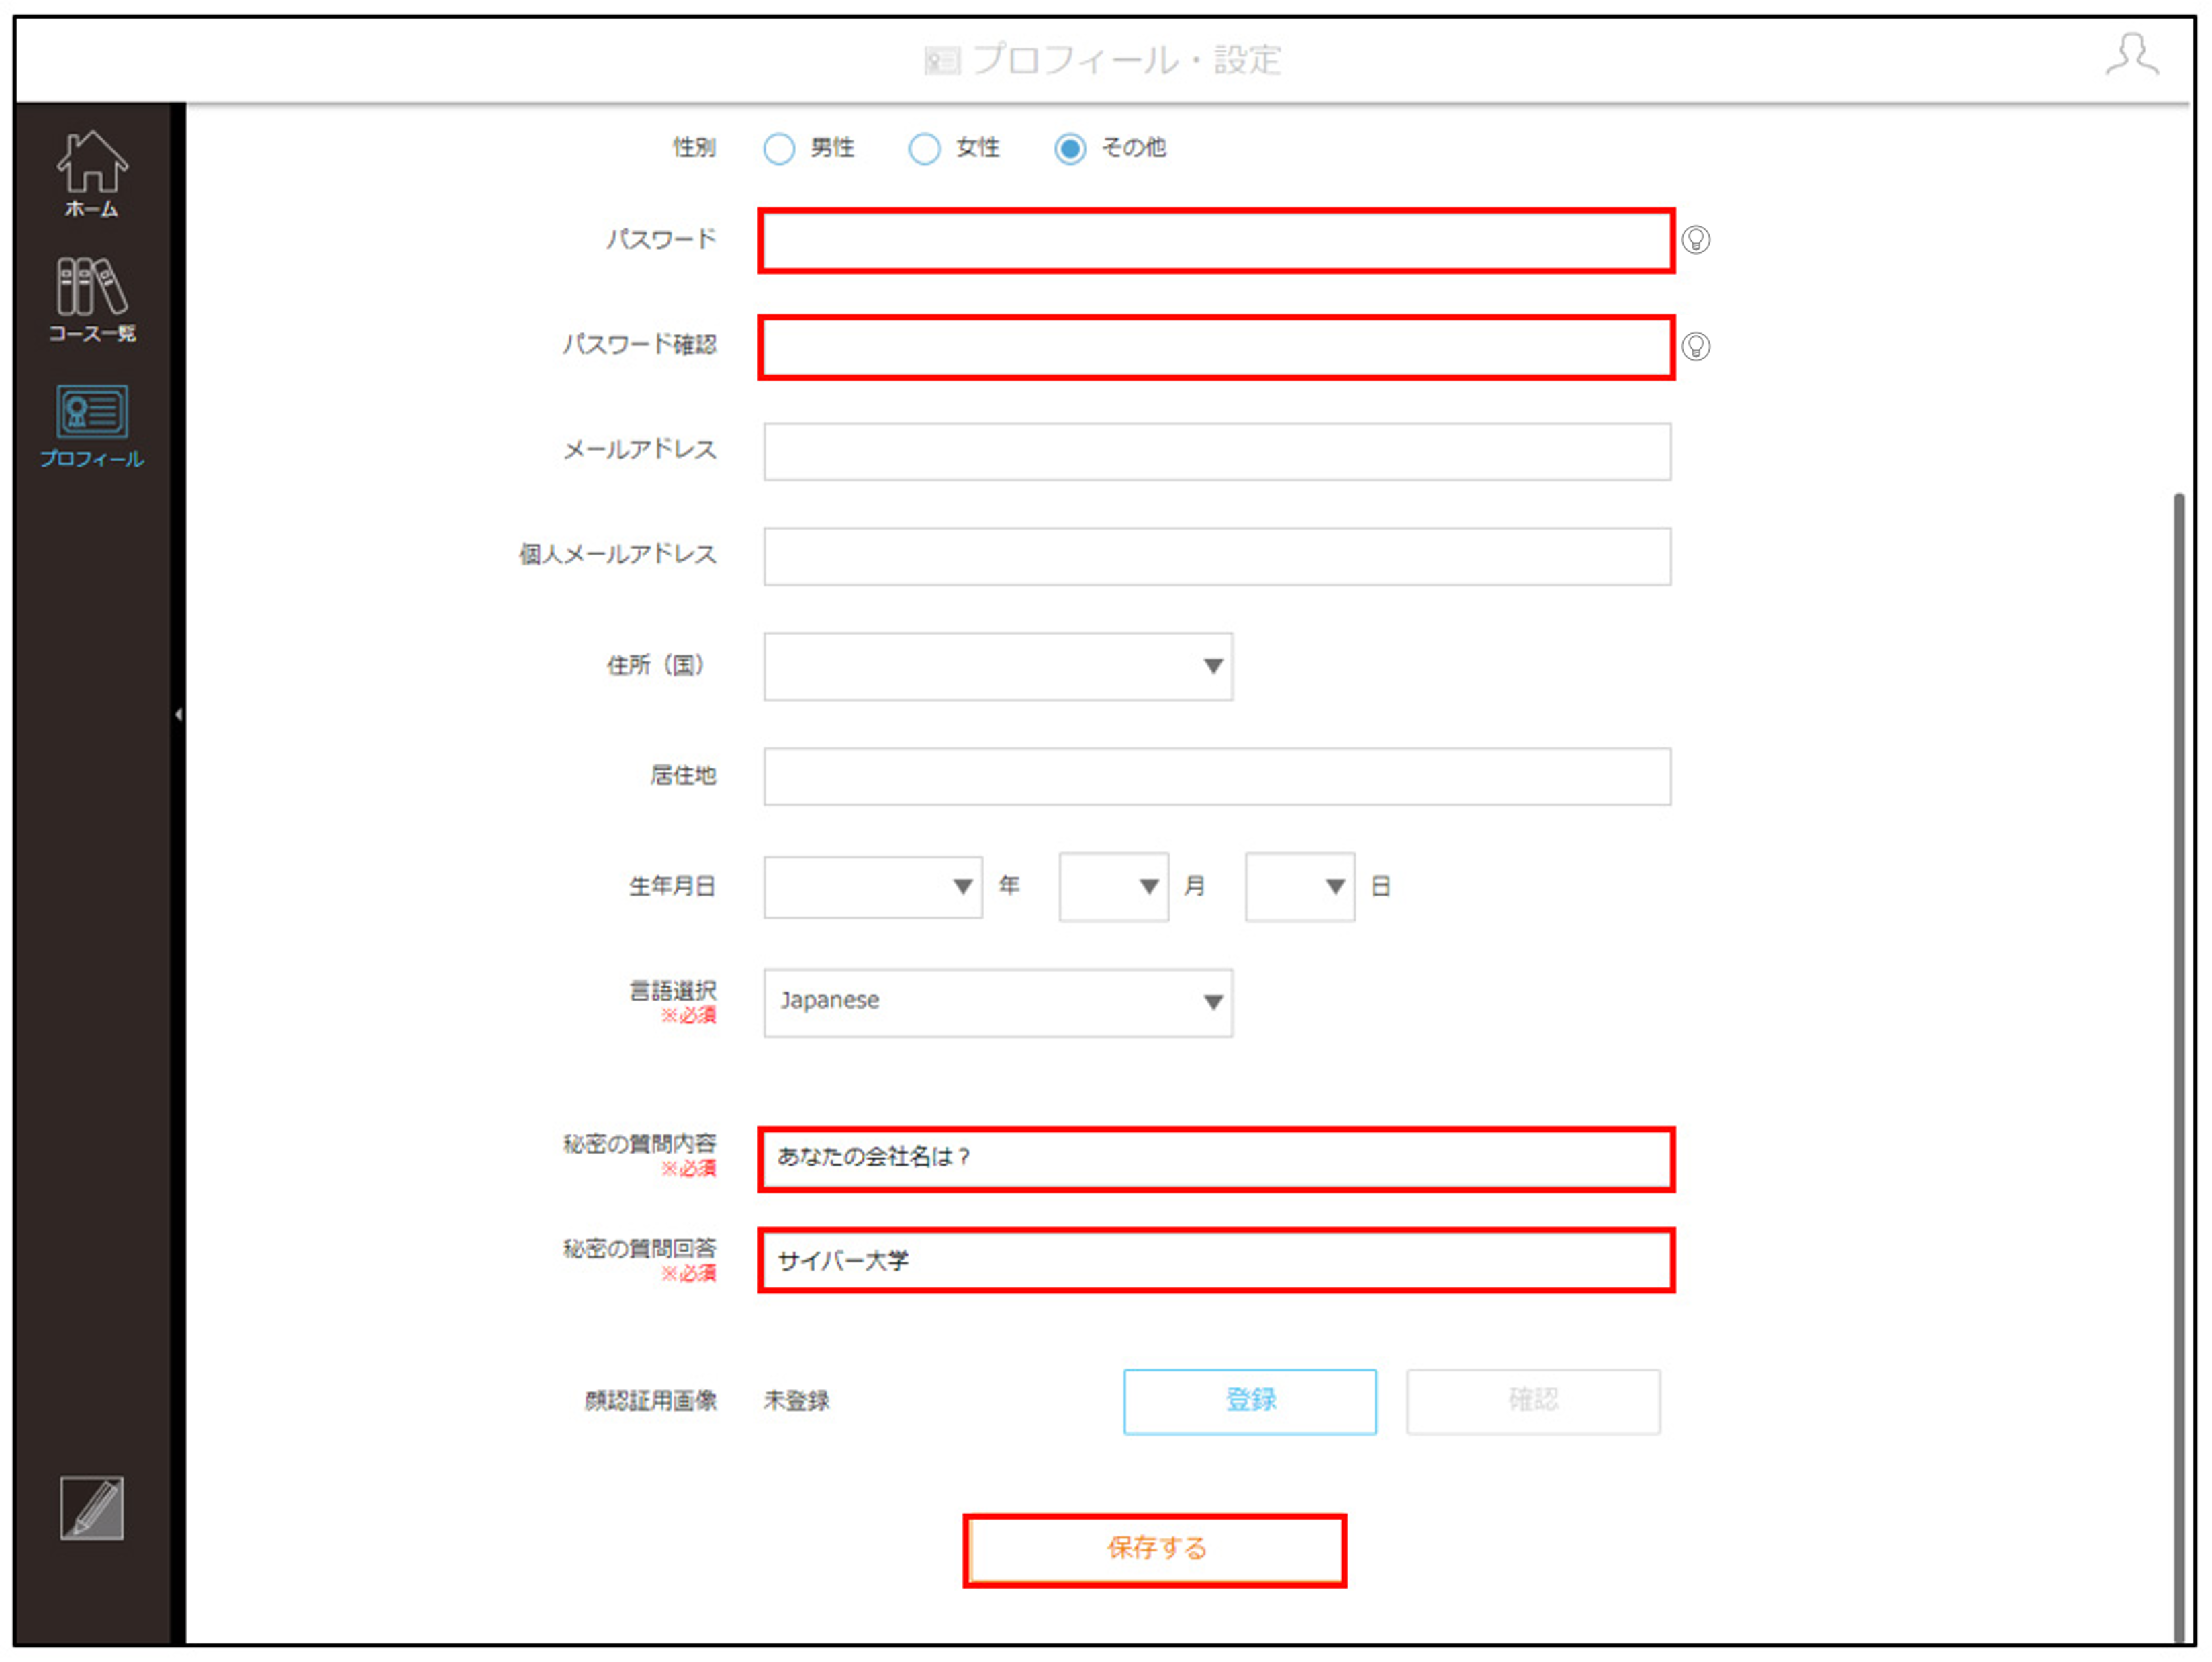Focus the パスワード input field
The height and width of the screenshot is (1662, 2212).
[1217, 240]
